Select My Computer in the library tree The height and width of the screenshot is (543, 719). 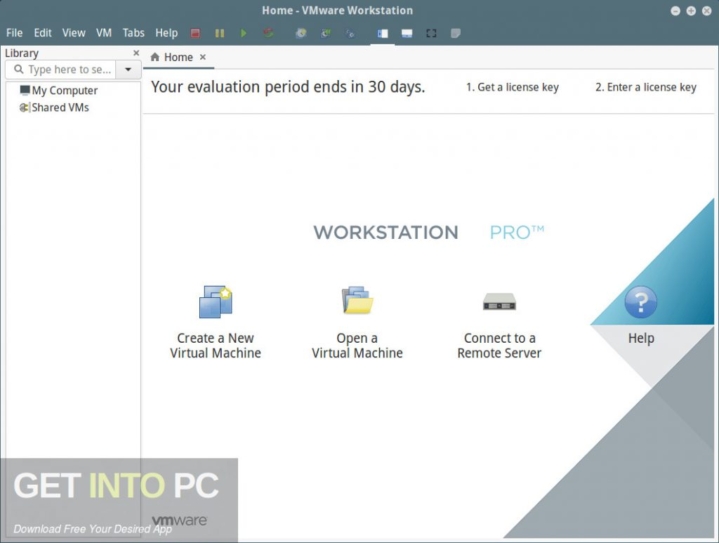59,90
